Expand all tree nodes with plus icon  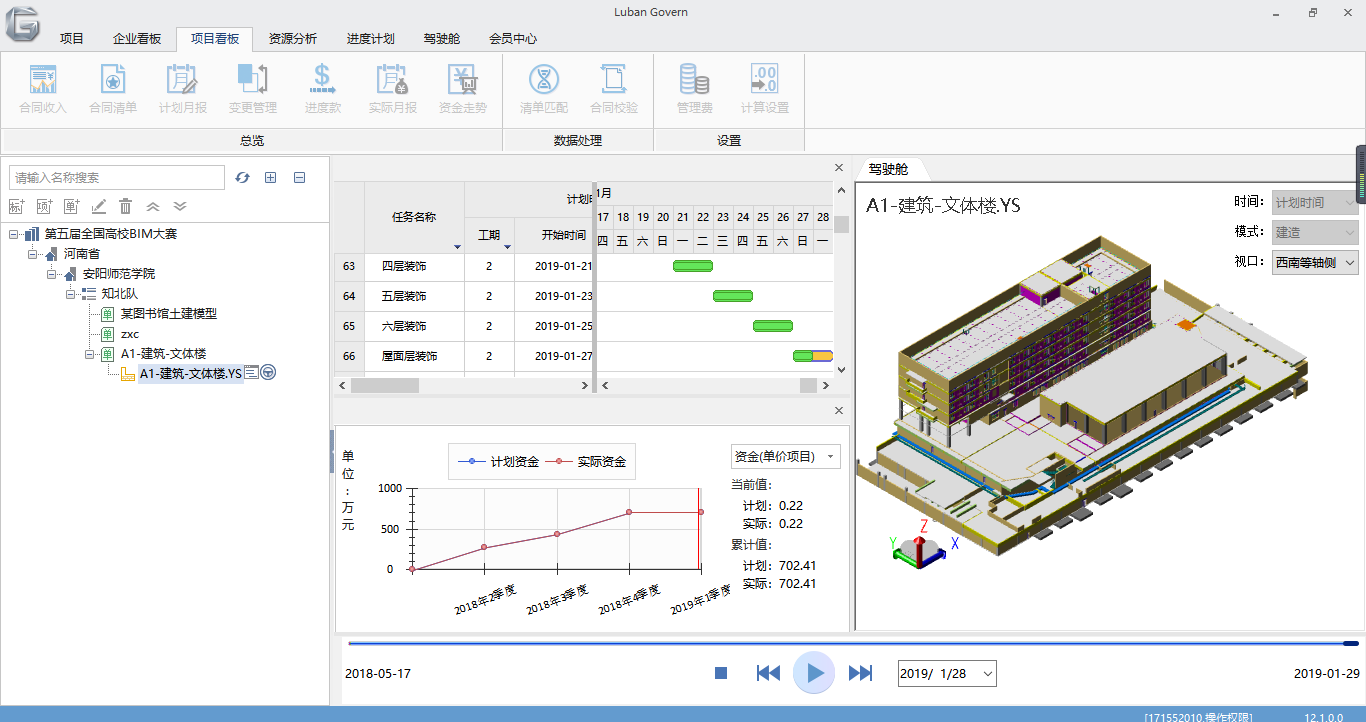[270, 177]
